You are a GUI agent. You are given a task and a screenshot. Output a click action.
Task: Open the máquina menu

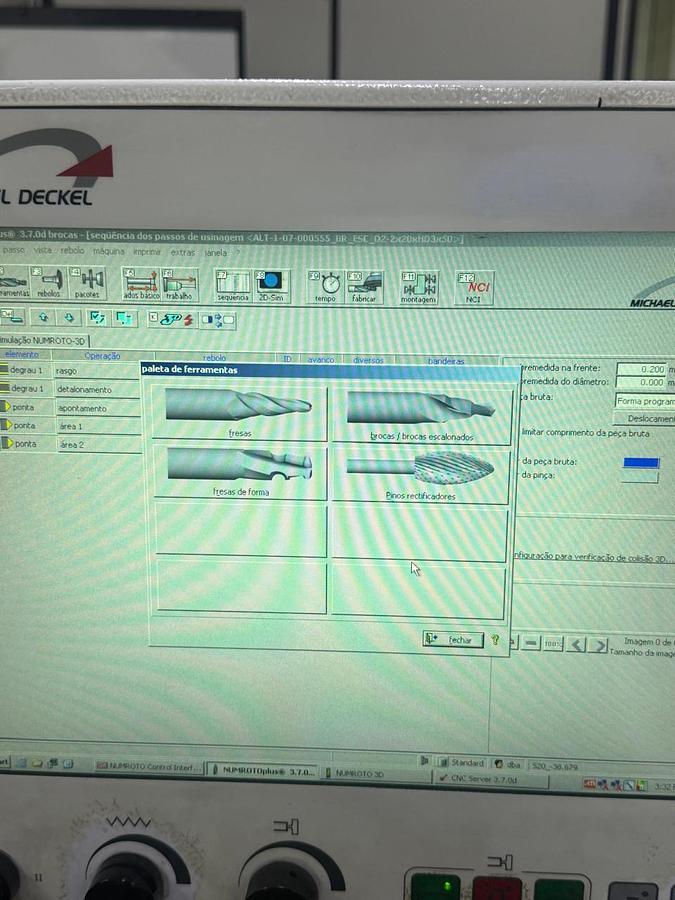coord(109,251)
